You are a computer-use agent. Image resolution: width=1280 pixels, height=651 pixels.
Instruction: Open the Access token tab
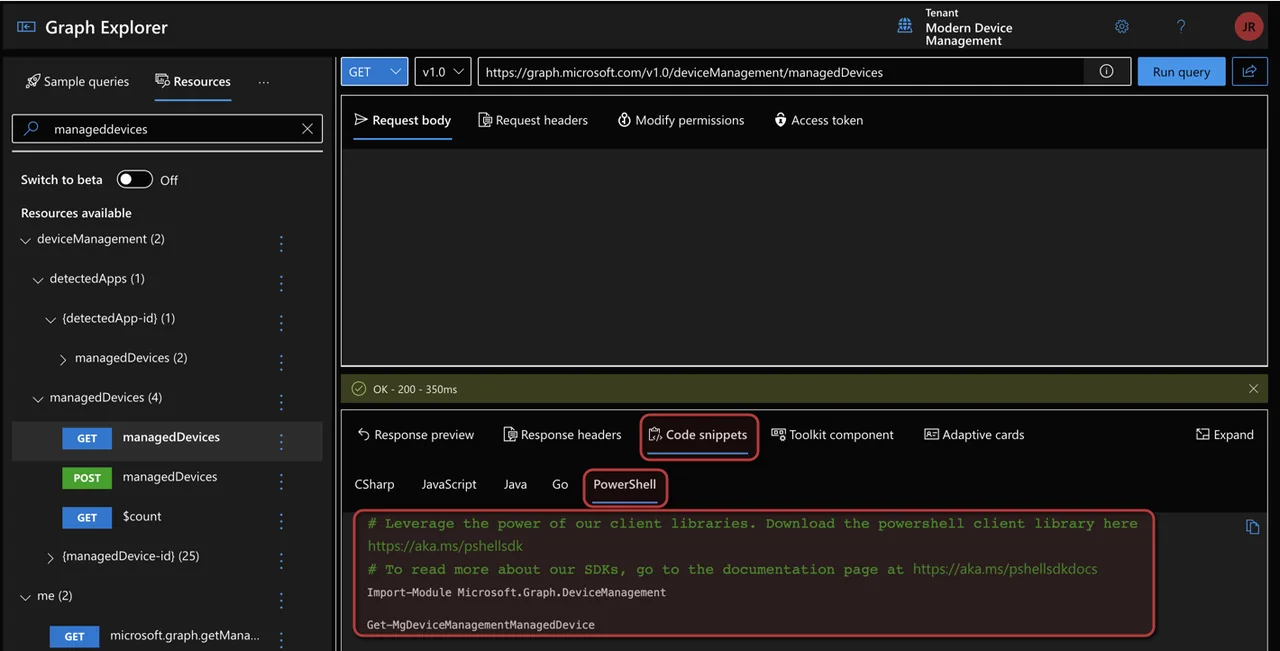(818, 120)
